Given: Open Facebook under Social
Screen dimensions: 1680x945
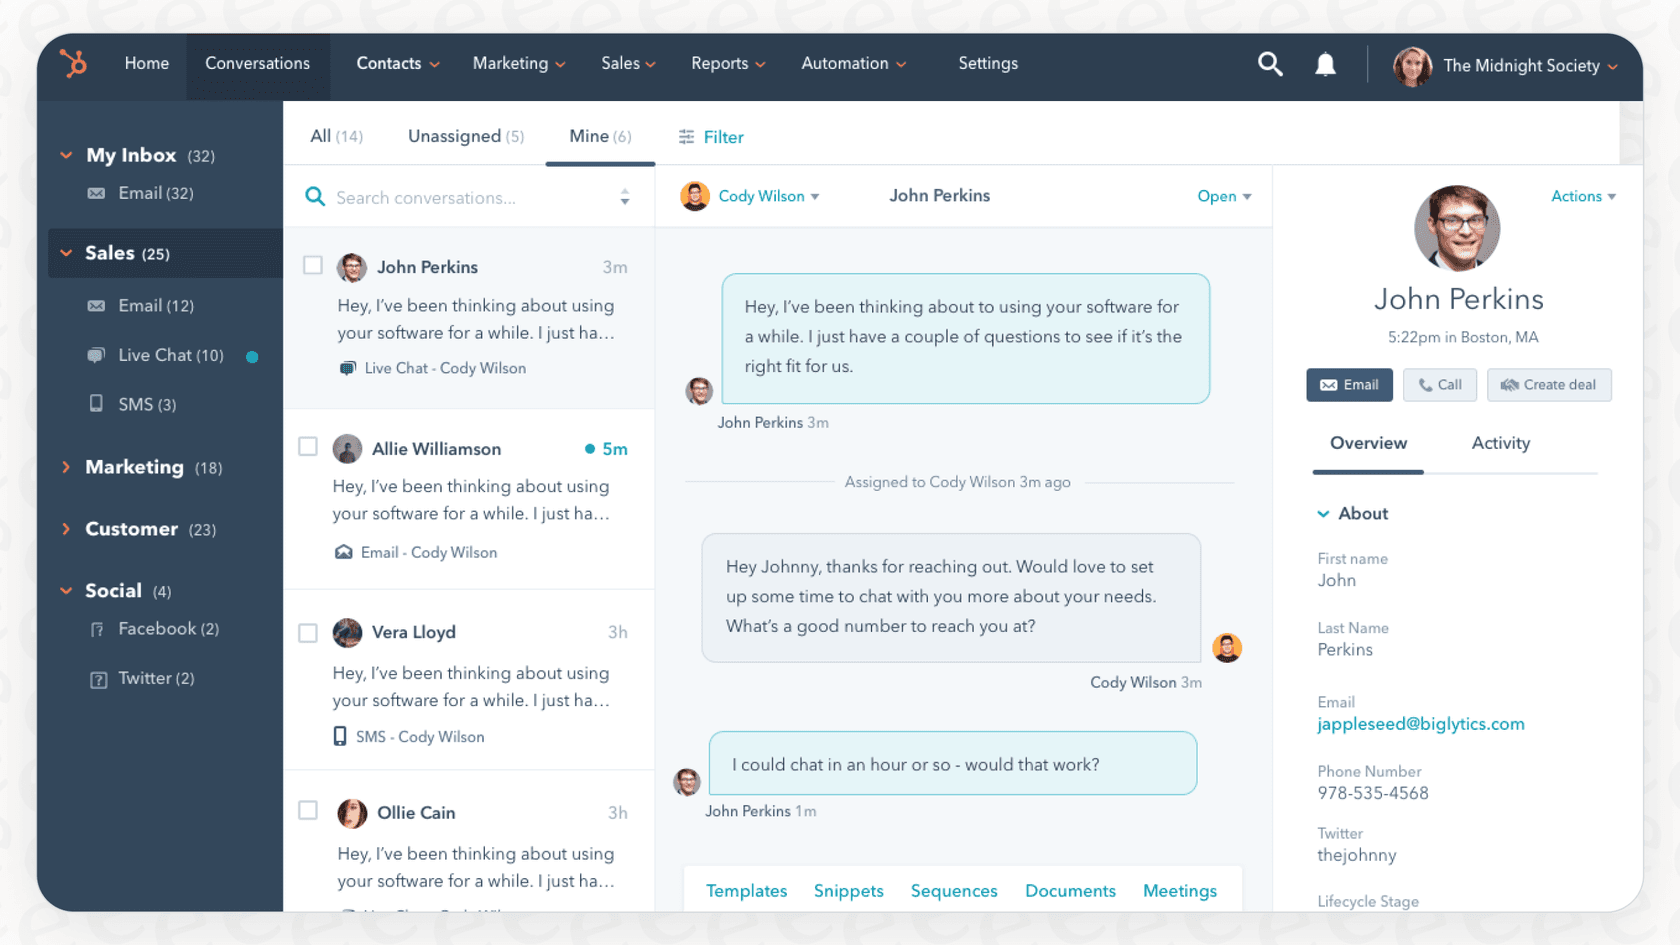Looking at the screenshot, I should [157, 628].
